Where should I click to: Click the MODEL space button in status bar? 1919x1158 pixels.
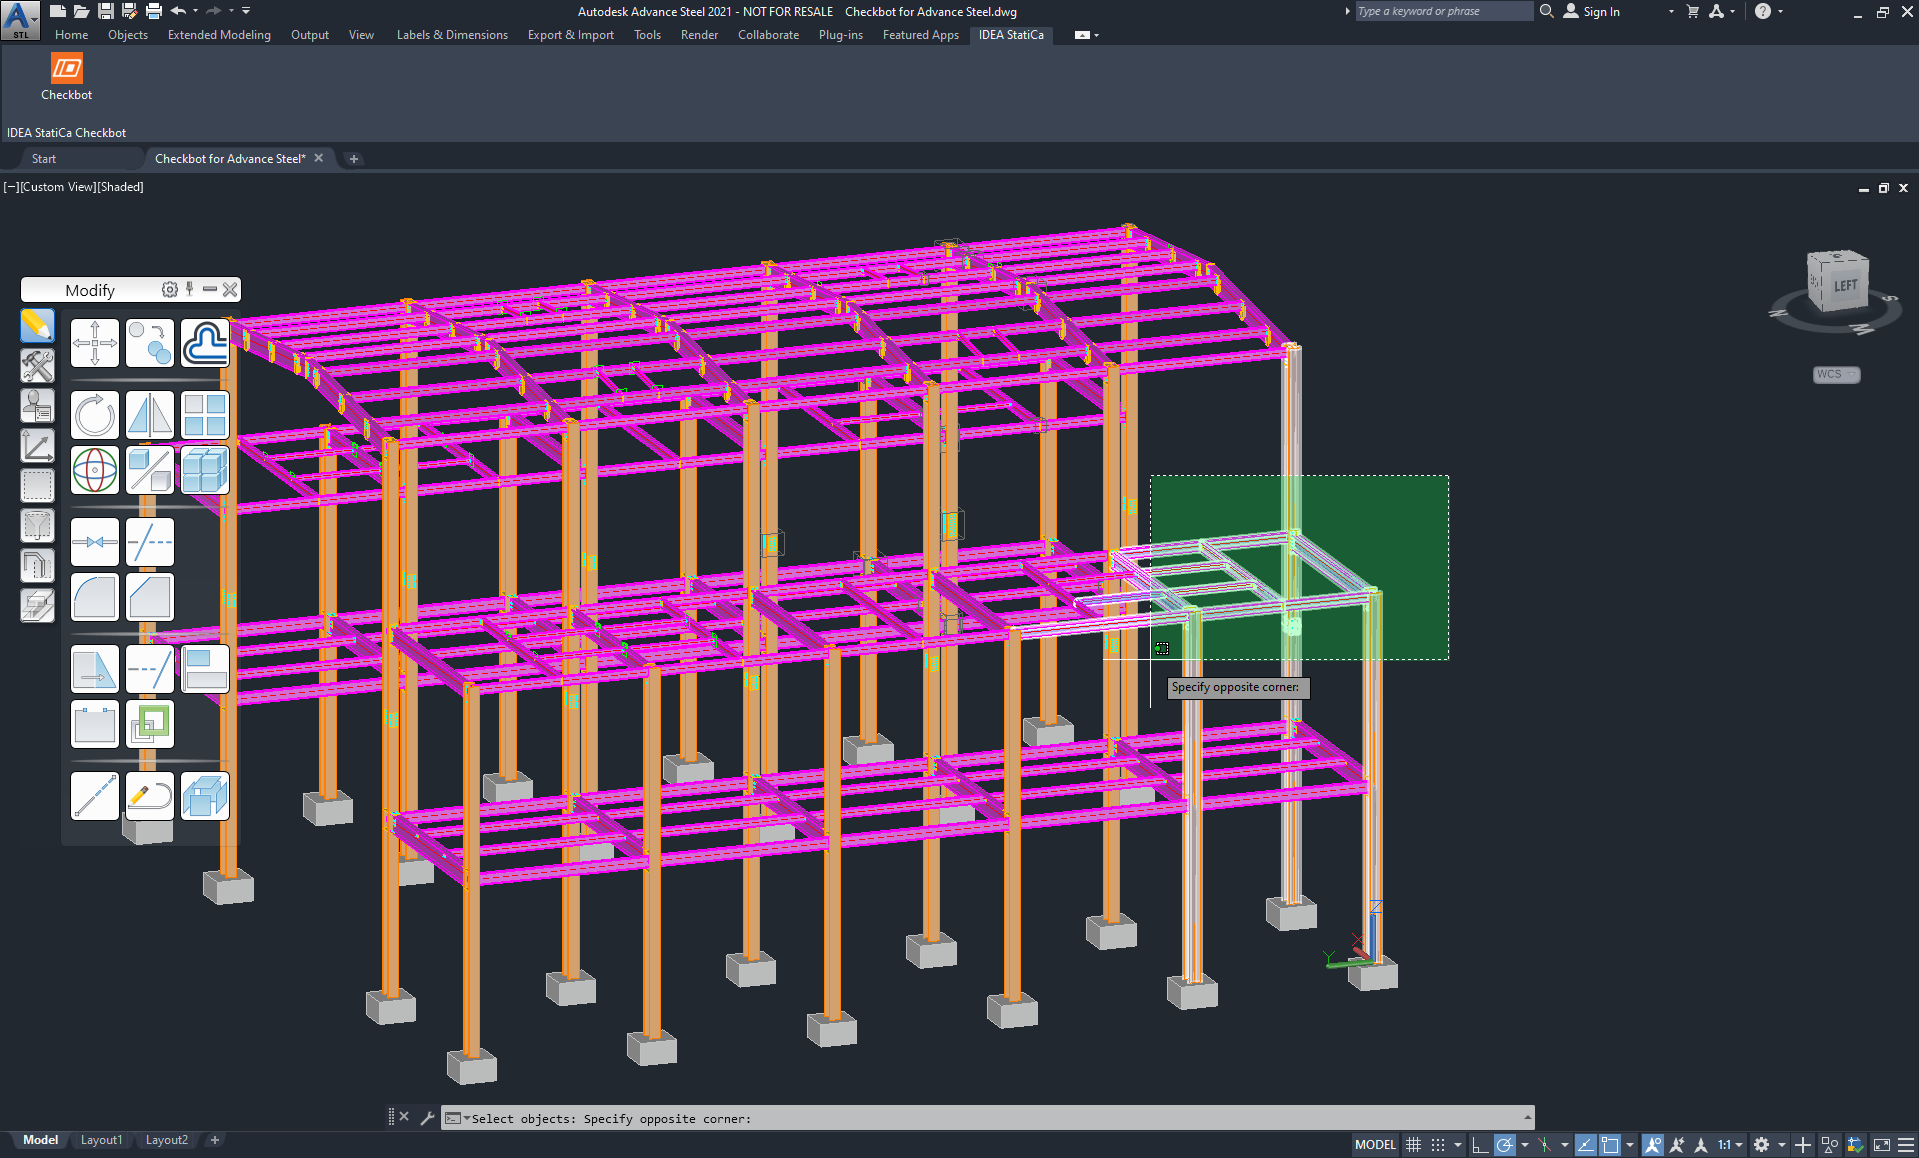1375,1145
